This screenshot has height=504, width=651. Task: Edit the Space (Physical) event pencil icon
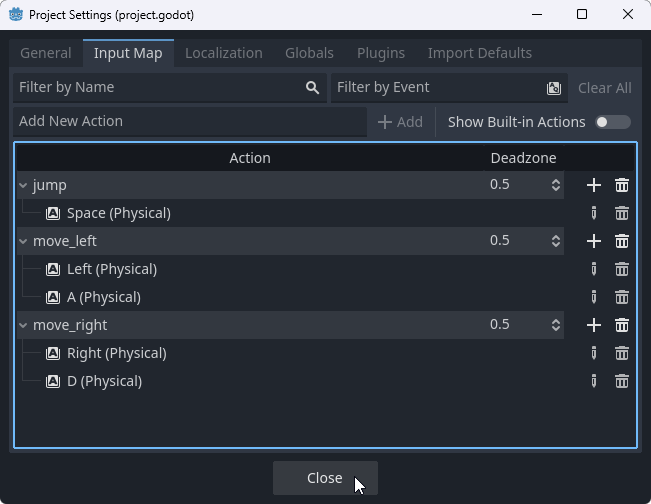(x=594, y=213)
